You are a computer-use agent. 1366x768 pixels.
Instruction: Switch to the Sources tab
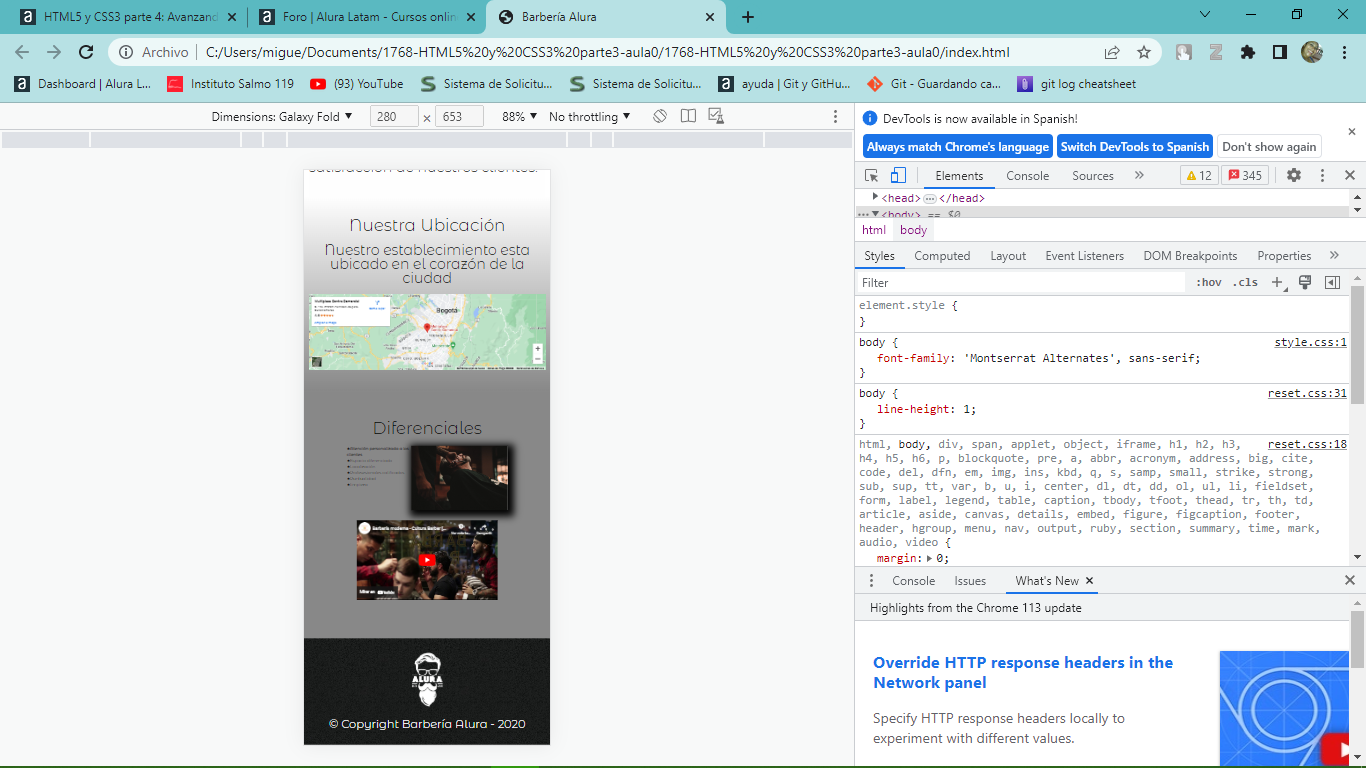coord(1092,175)
